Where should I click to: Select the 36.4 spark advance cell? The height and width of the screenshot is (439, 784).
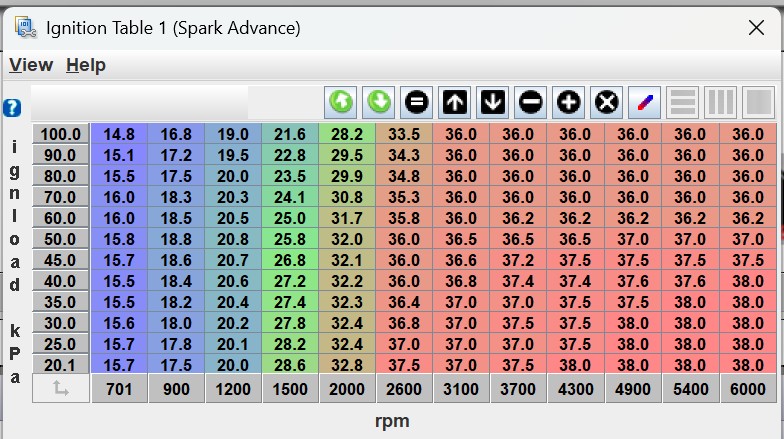[x=404, y=302]
